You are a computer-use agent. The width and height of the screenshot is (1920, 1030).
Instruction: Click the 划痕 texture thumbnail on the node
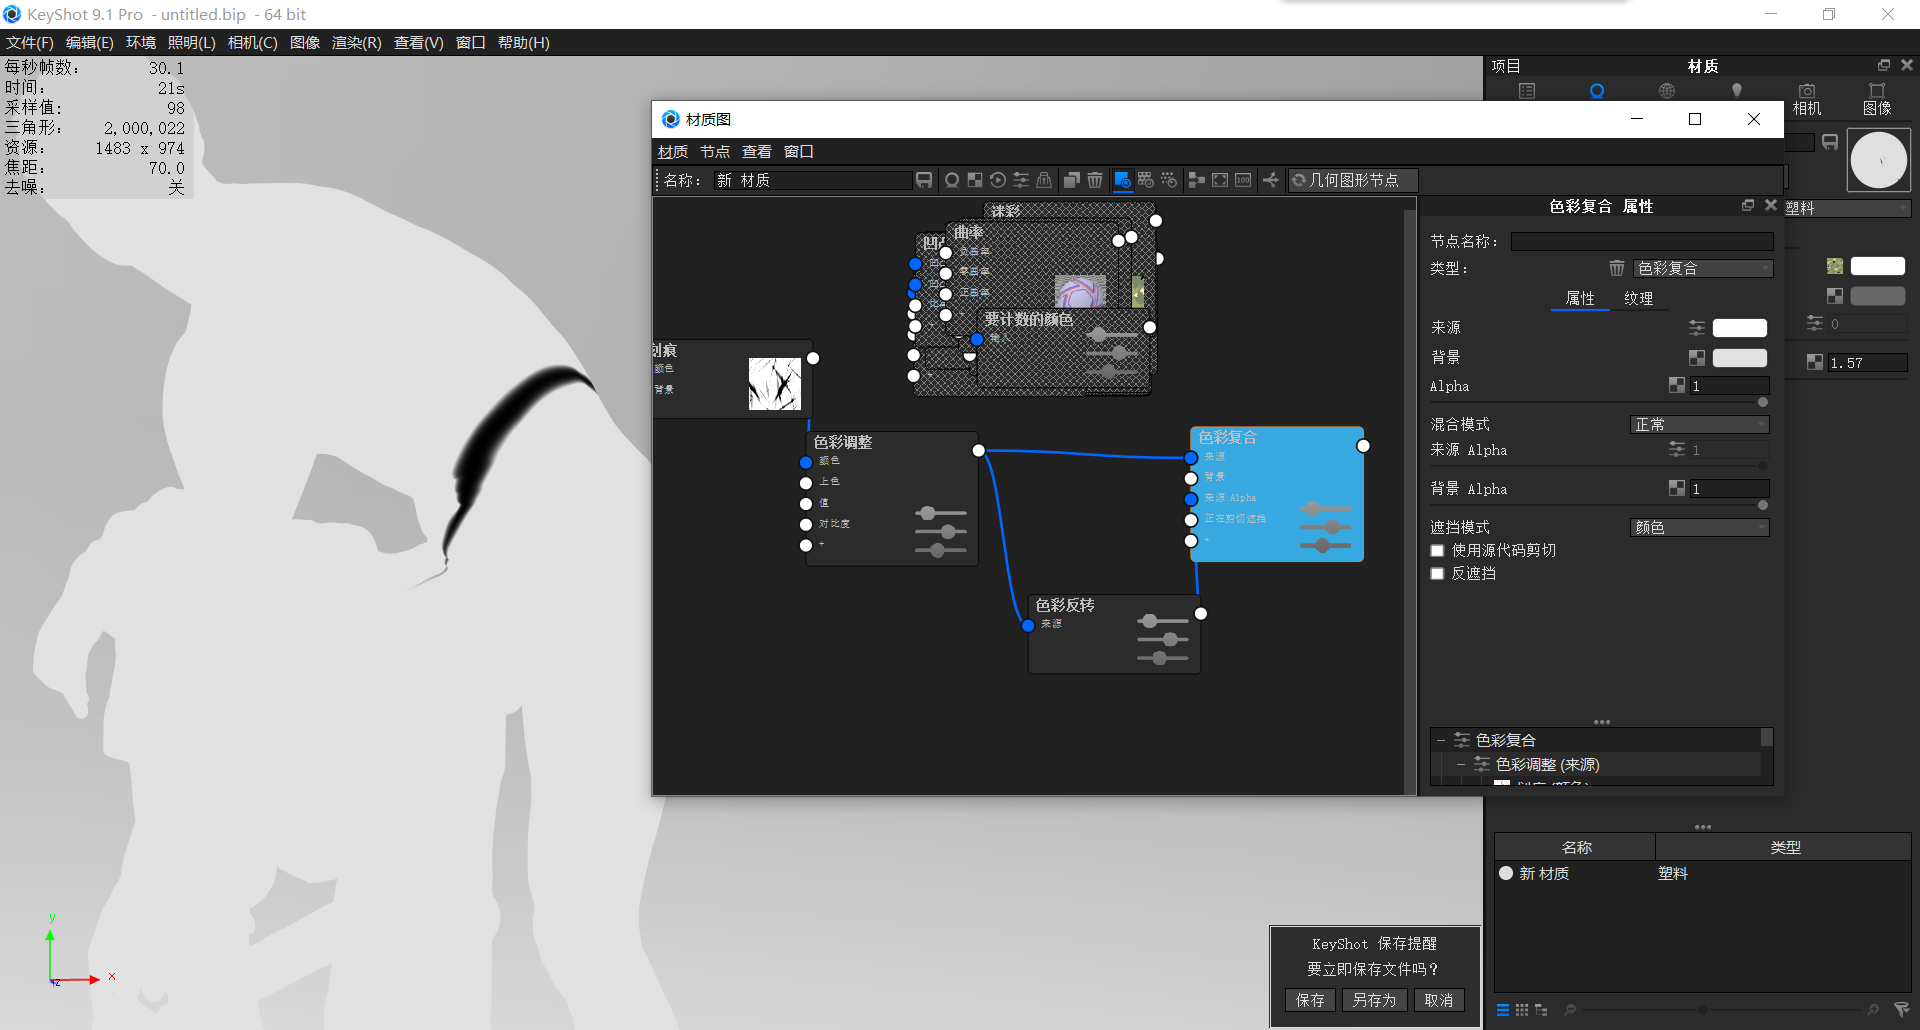point(775,383)
